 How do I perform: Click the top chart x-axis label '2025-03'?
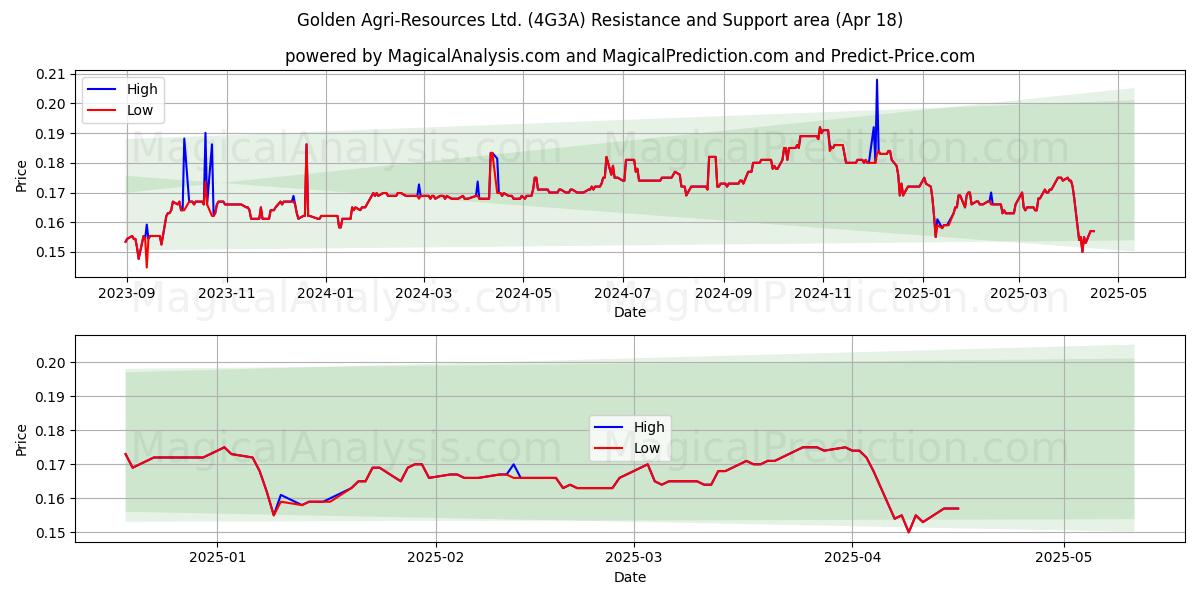pyautogui.click(x=1019, y=295)
